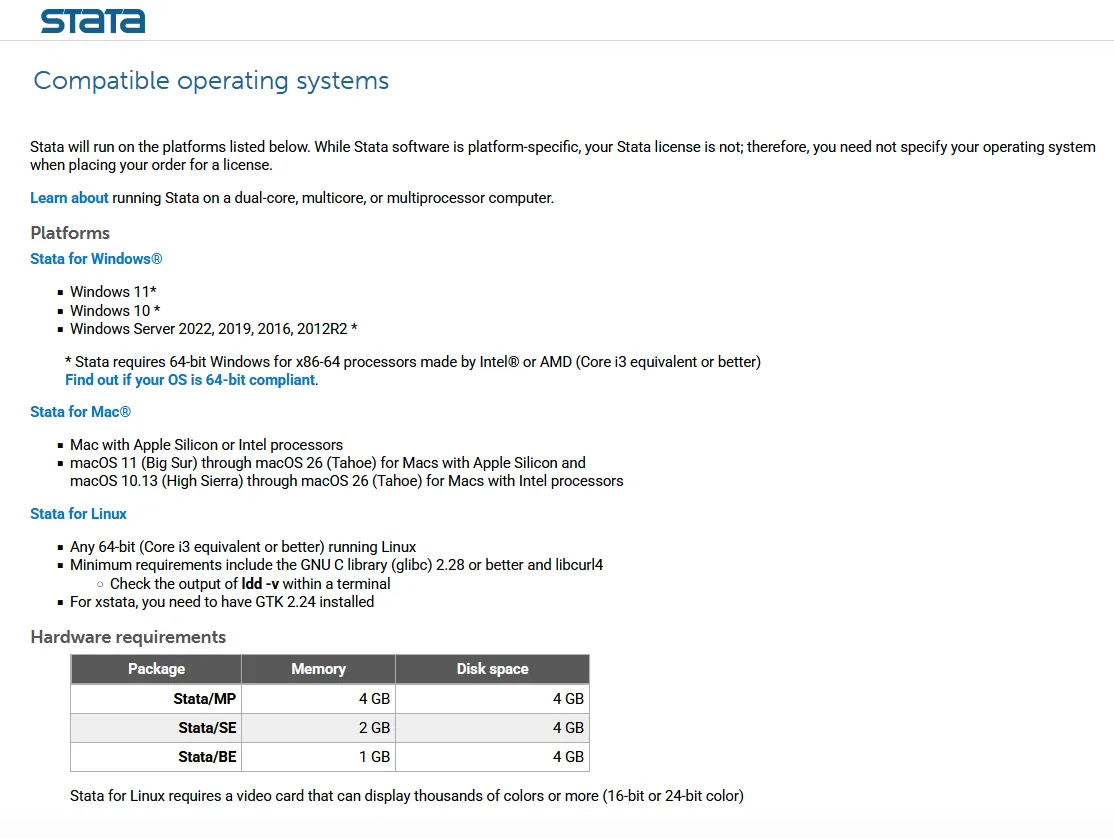Select the Stata/SE row label
The image size is (1114, 838).
click(x=207, y=728)
